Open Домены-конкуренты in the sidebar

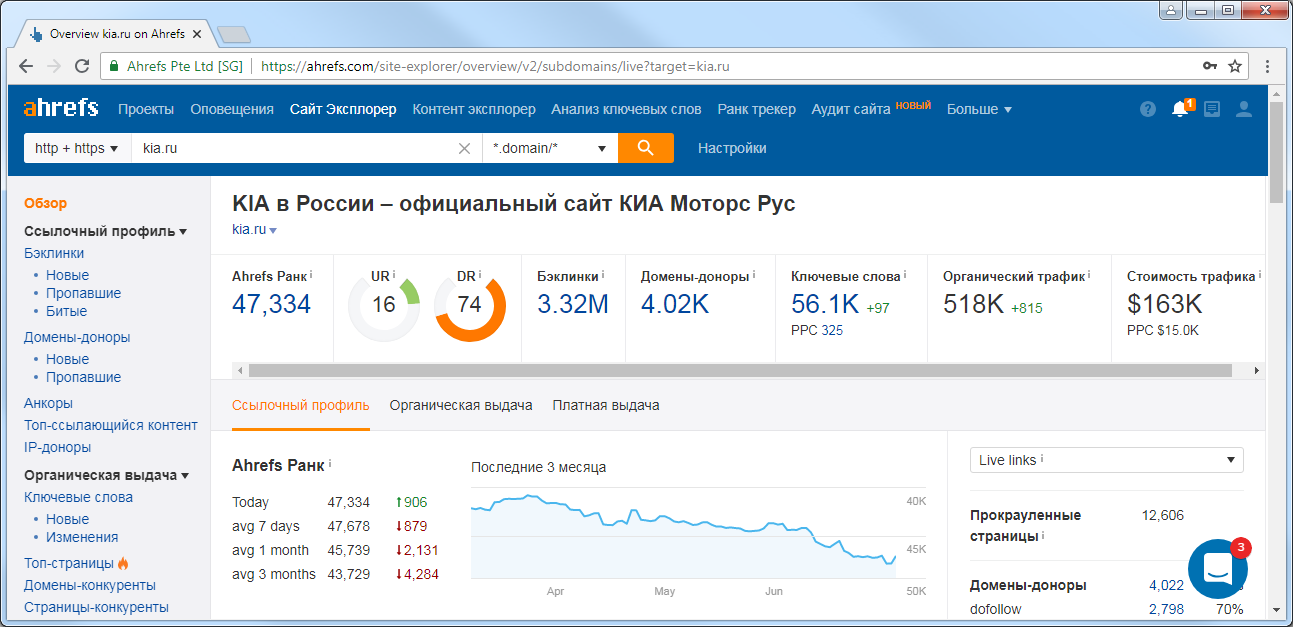point(90,585)
